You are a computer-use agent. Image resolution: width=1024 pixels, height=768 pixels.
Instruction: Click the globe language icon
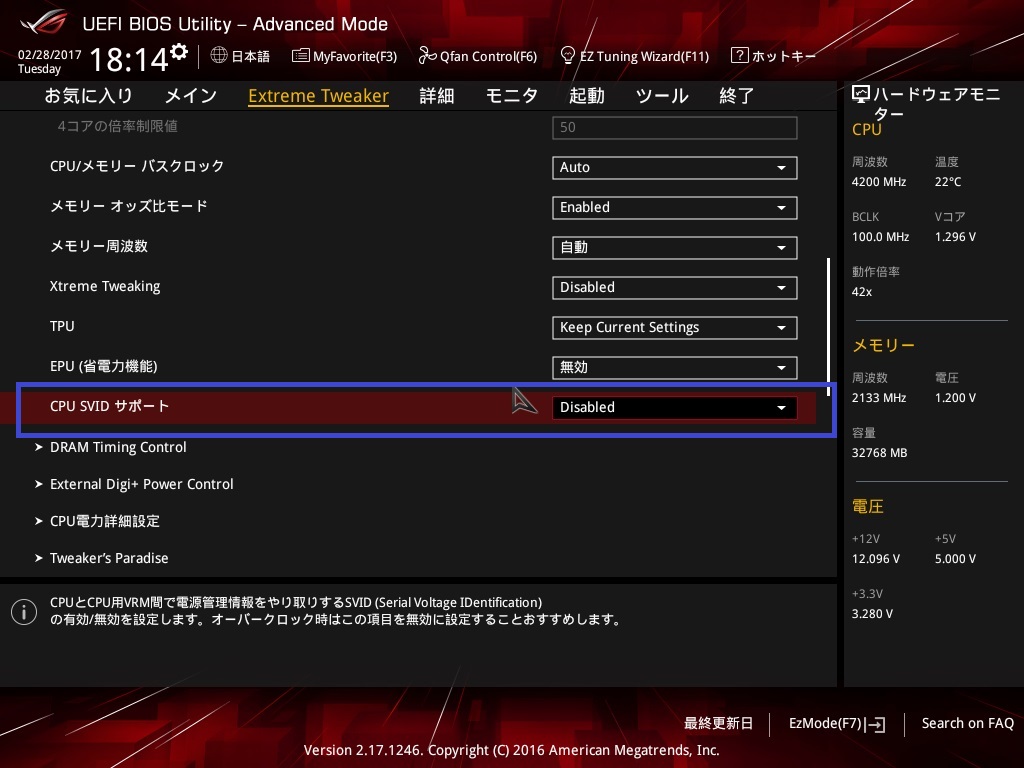point(219,56)
